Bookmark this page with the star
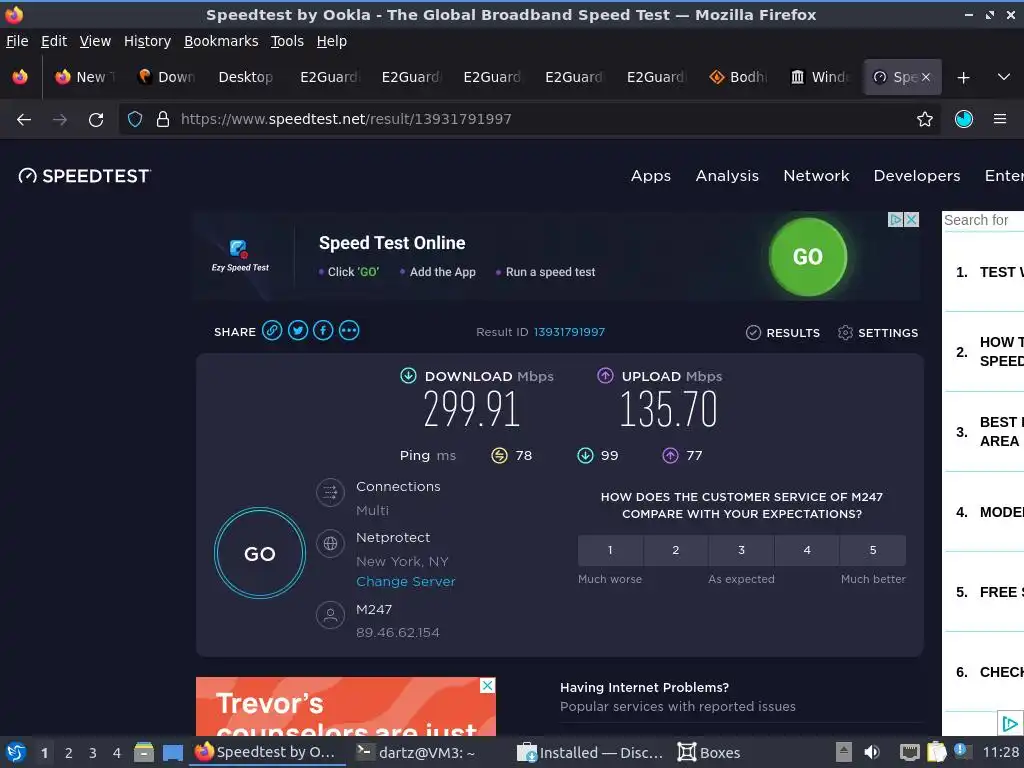Image resolution: width=1024 pixels, height=768 pixels. point(925,119)
